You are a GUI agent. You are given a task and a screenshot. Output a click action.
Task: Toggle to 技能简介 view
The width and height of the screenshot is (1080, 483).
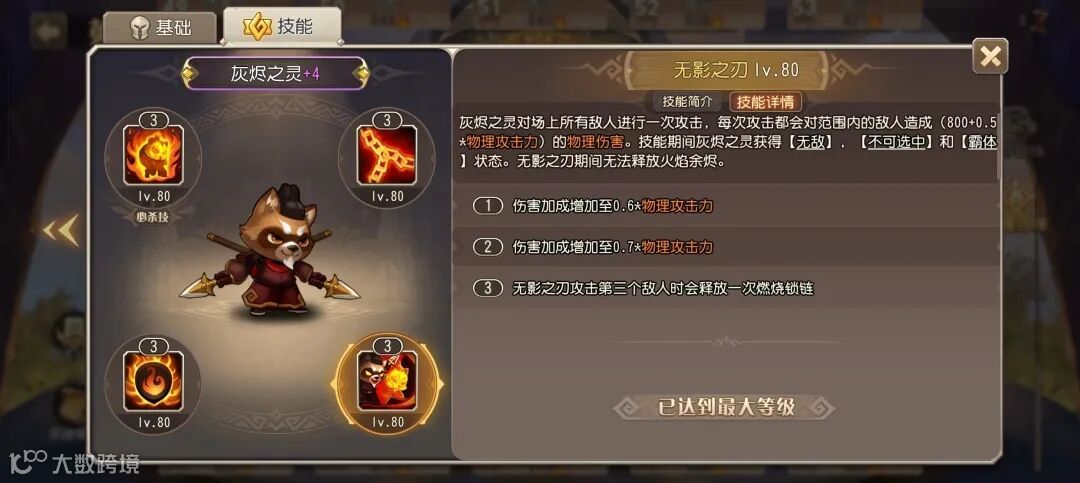687,102
